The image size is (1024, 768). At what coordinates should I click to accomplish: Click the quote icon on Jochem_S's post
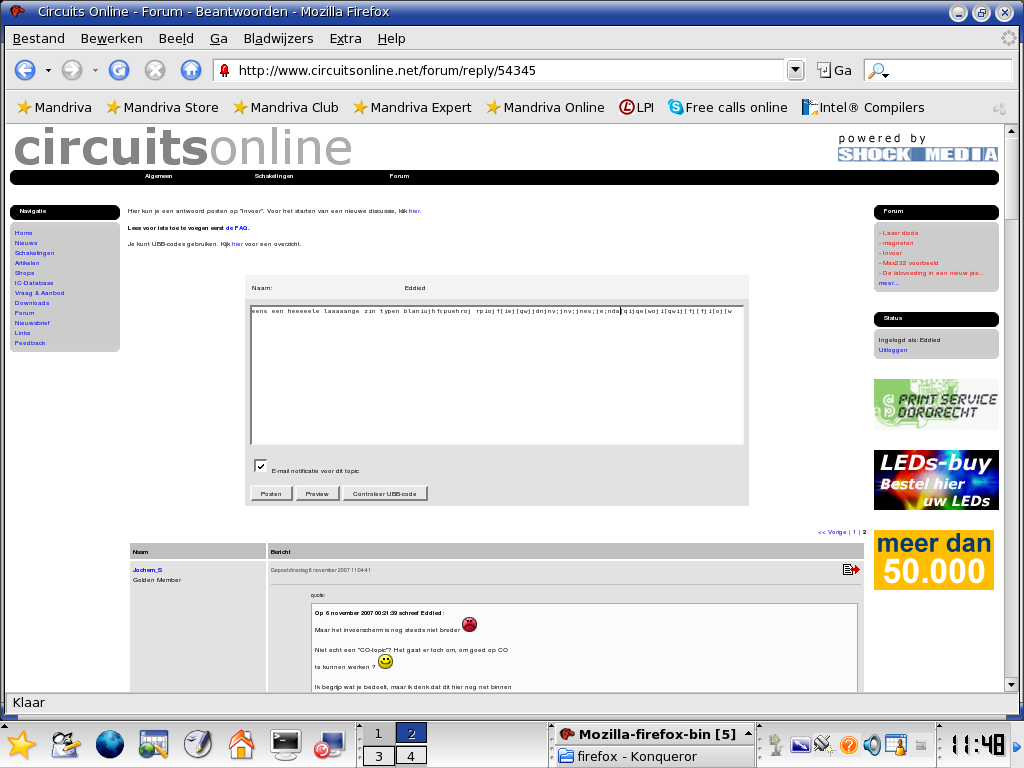point(851,569)
